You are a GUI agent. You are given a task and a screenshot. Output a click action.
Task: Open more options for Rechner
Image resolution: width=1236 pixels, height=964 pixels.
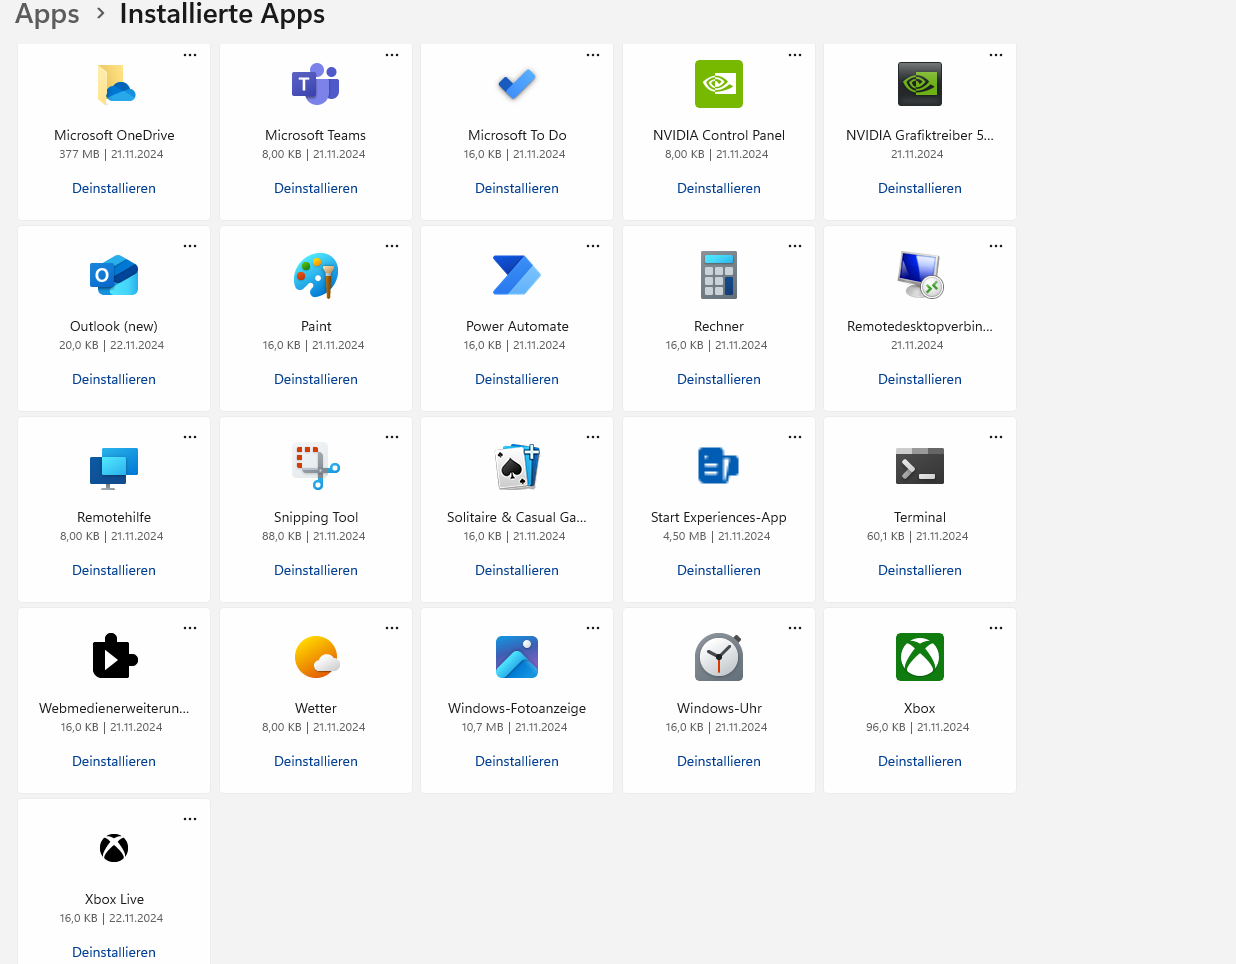point(795,246)
